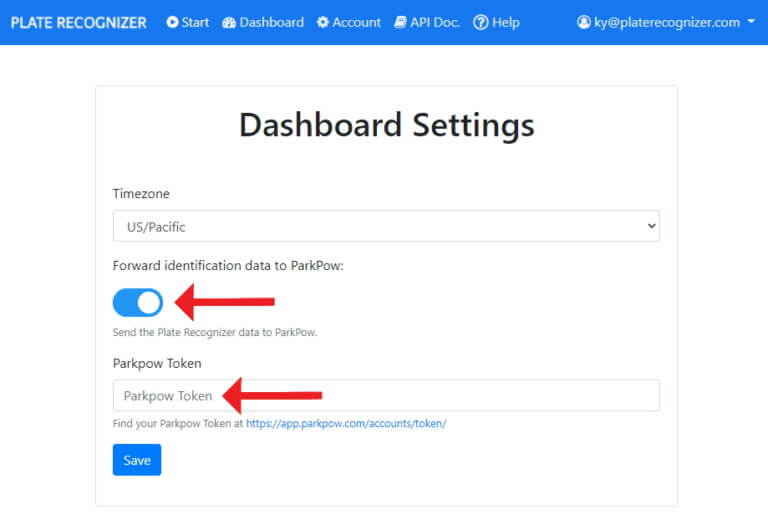The image size is (768, 525).
Task: Open the US/Pacific timezone dropdown
Action: click(x=386, y=226)
